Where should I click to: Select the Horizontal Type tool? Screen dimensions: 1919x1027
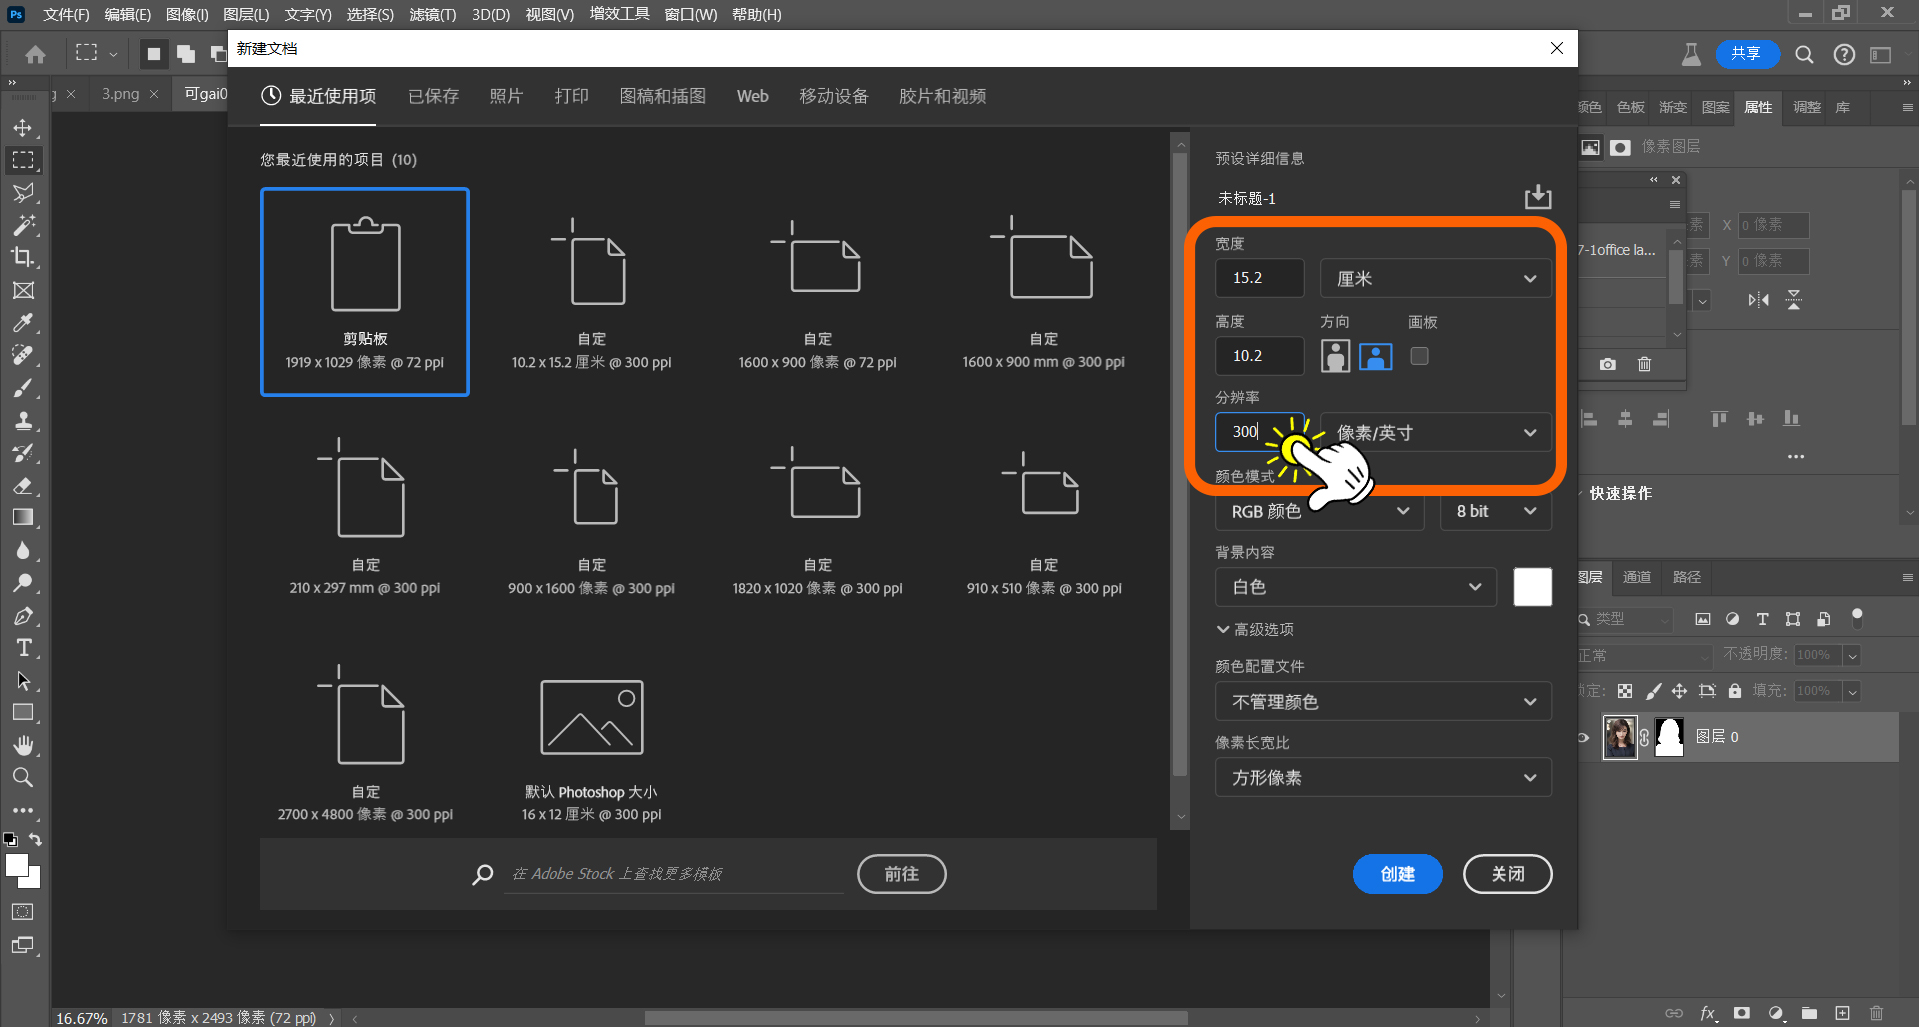coord(23,647)
